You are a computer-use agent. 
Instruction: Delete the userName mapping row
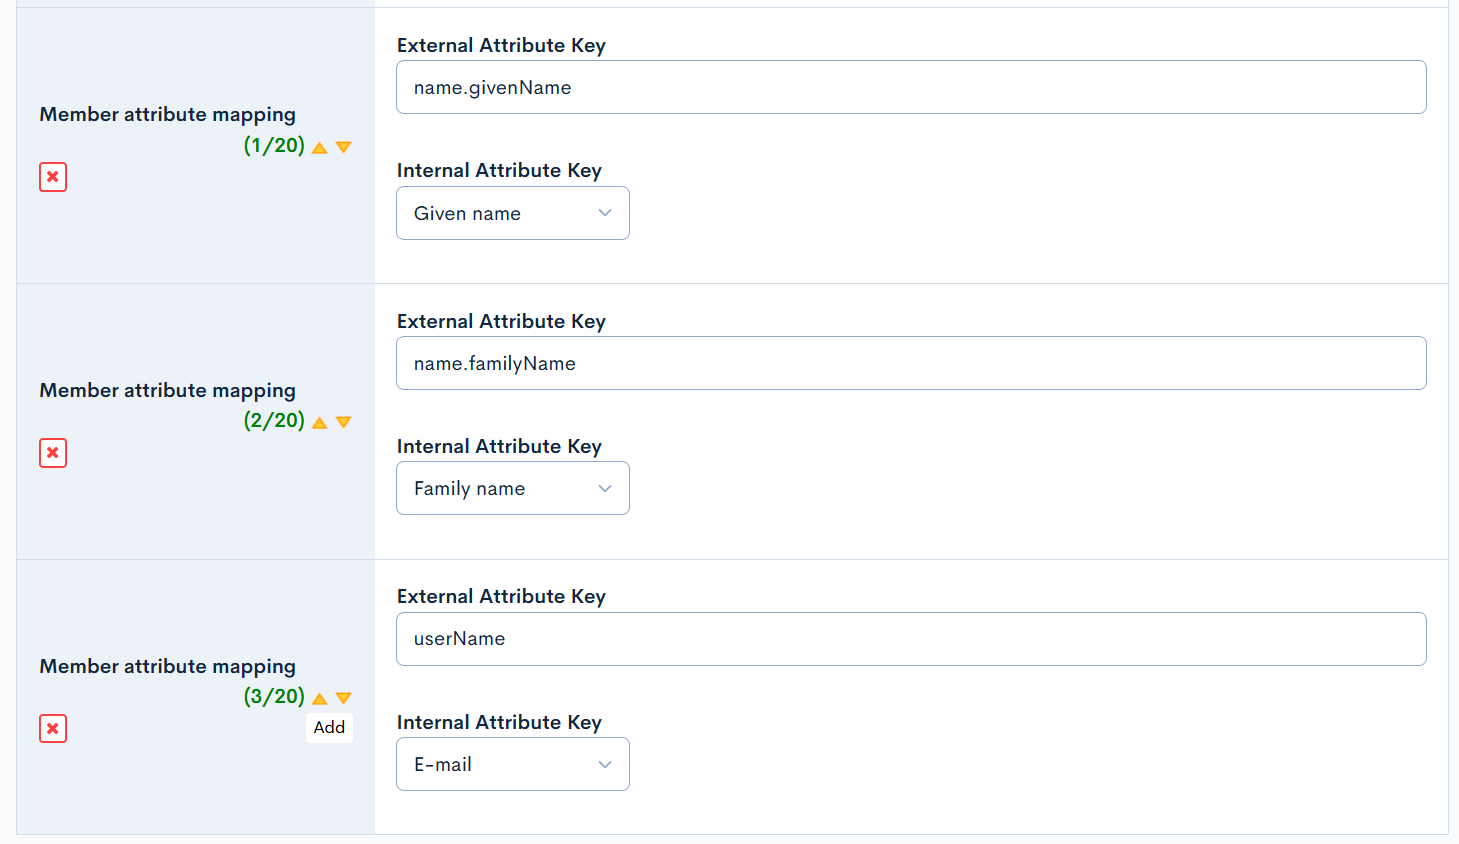click(52, 729)
